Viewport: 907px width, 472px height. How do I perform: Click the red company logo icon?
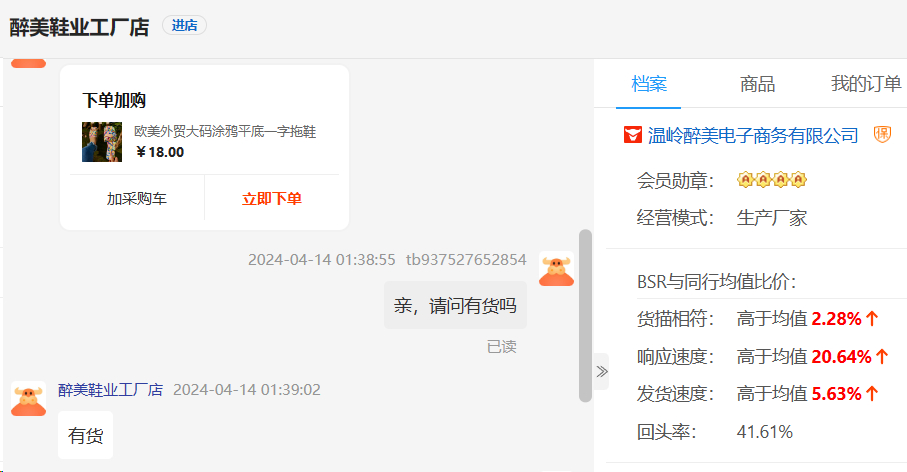(x=633, y=135)
